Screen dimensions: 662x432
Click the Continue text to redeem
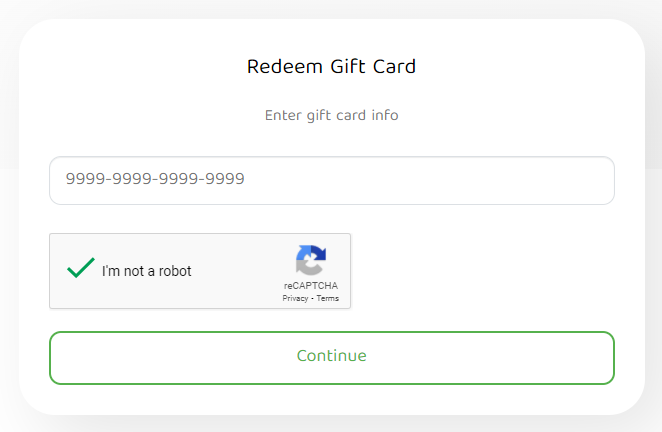[x=331, y=356]
